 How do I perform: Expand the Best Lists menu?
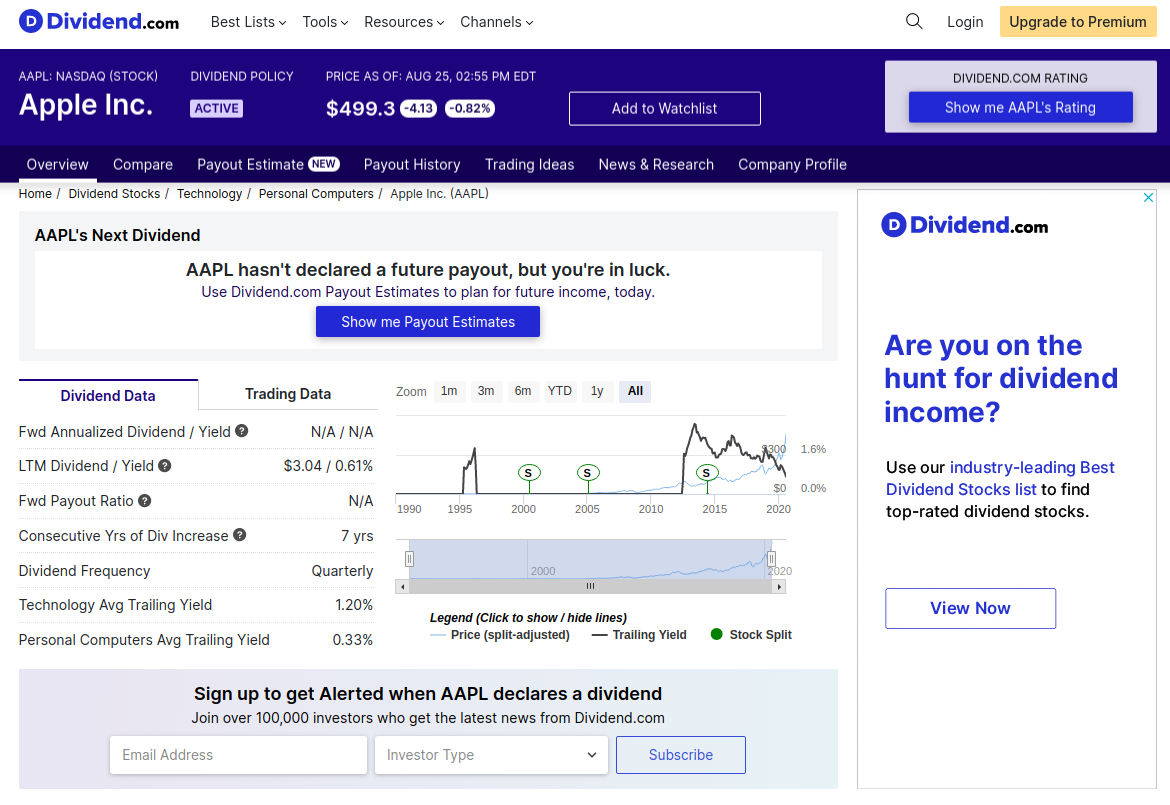pos(248,22)
